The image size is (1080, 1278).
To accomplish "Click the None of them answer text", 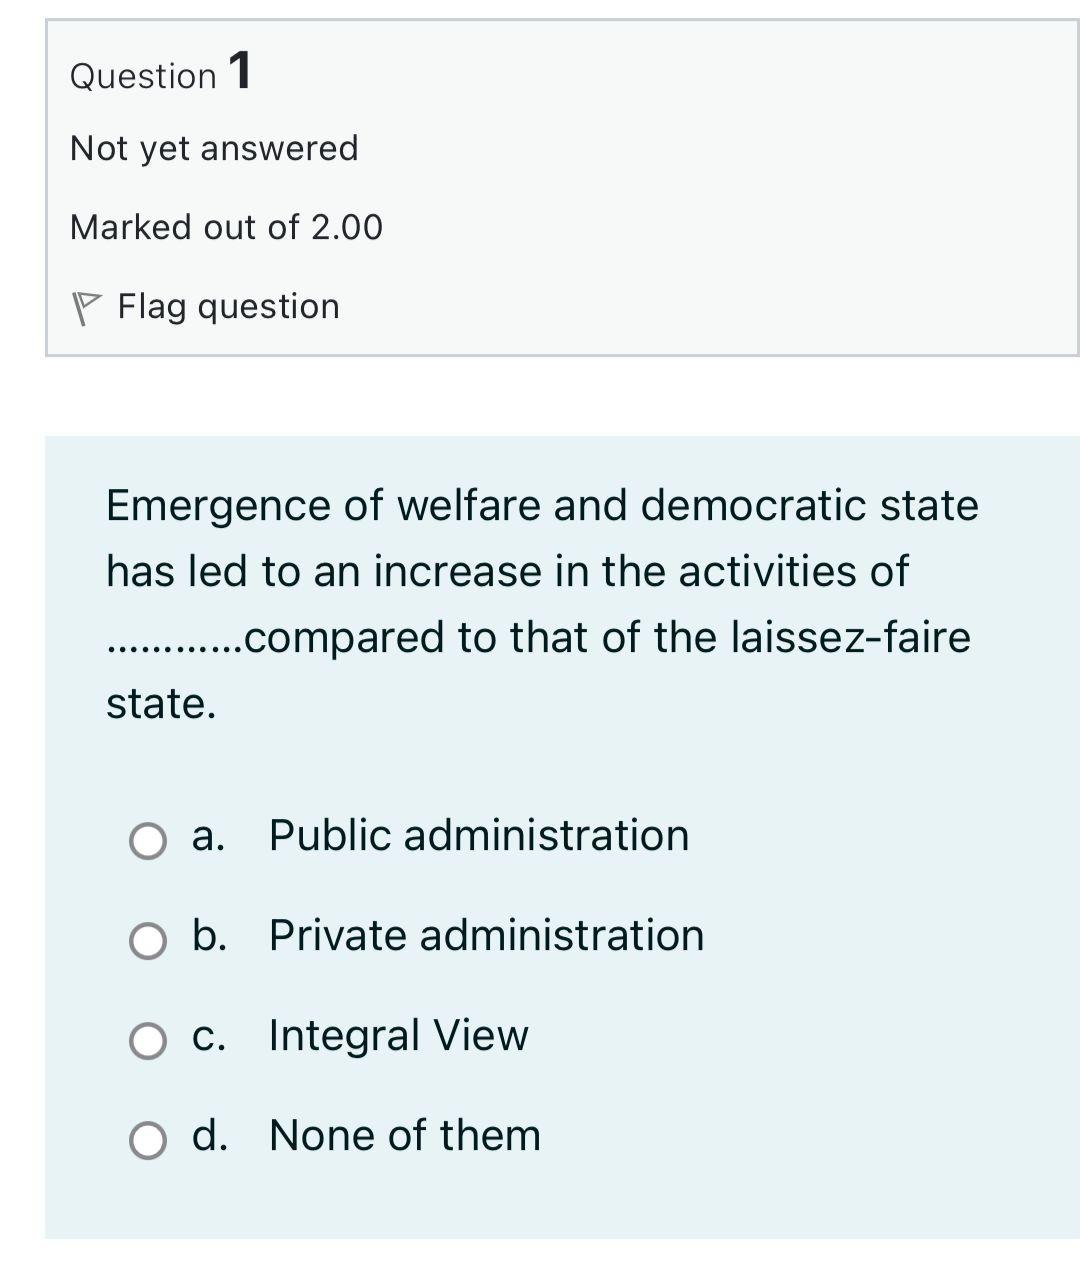I will [x=404, y=1134].
